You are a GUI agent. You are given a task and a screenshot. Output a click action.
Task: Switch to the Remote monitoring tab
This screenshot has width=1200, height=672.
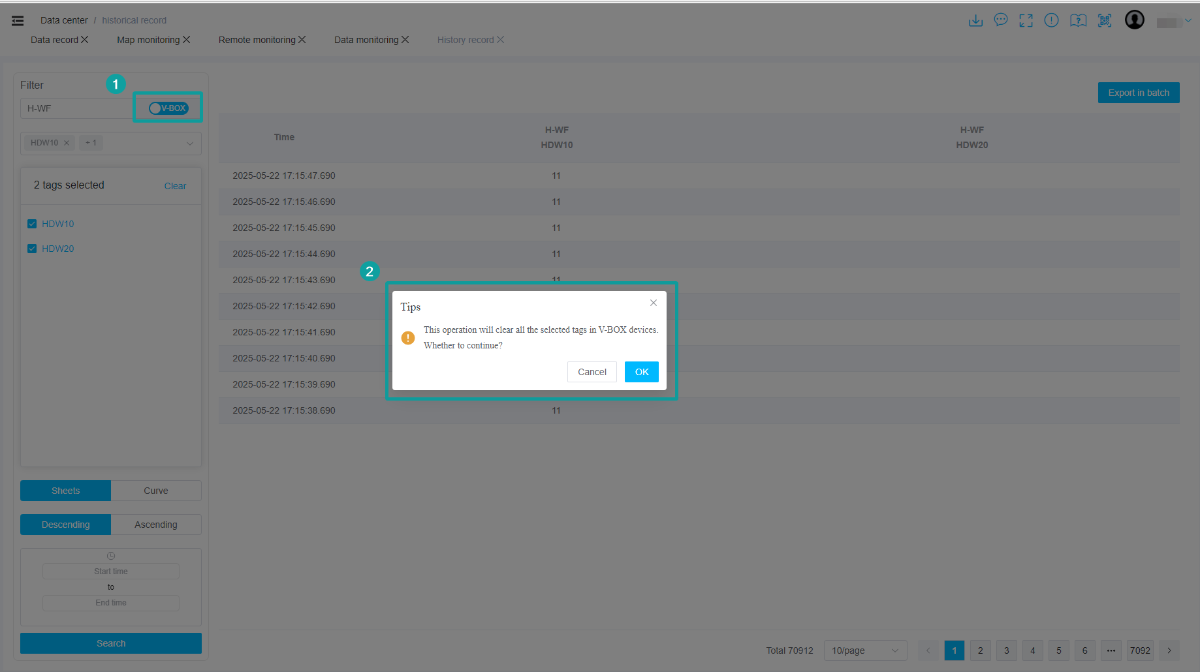(256, 40)
